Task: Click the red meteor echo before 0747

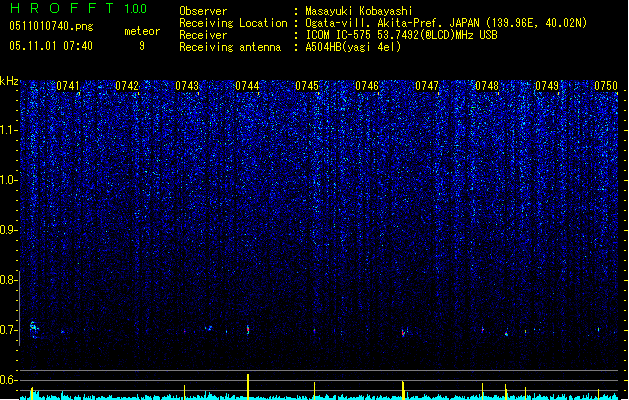Action: [403, 333]
